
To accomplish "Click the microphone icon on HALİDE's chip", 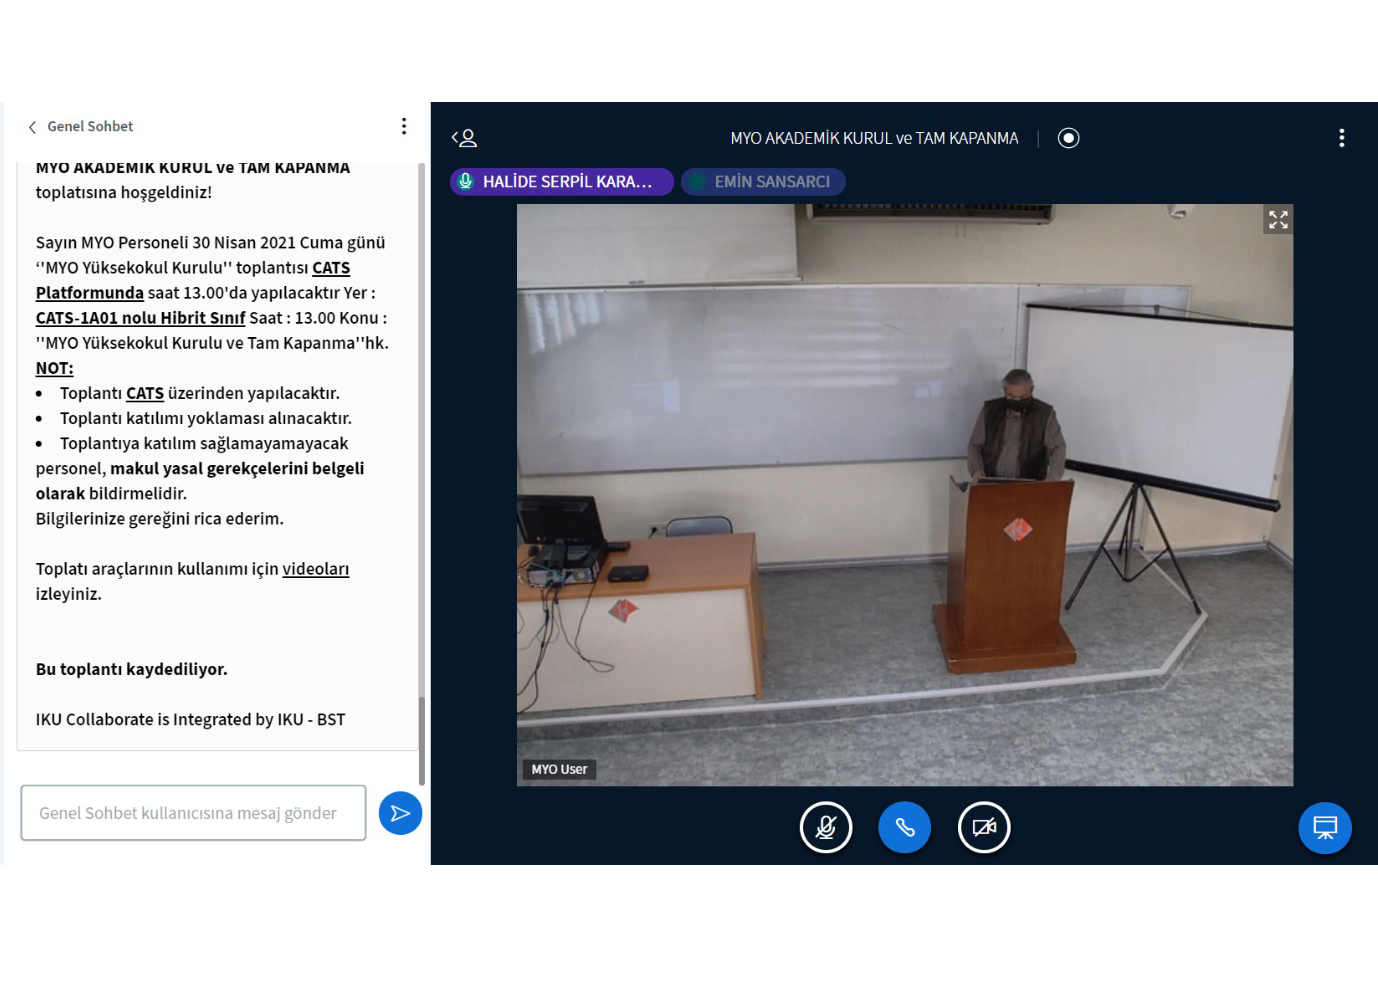I will tap(466, 182).
